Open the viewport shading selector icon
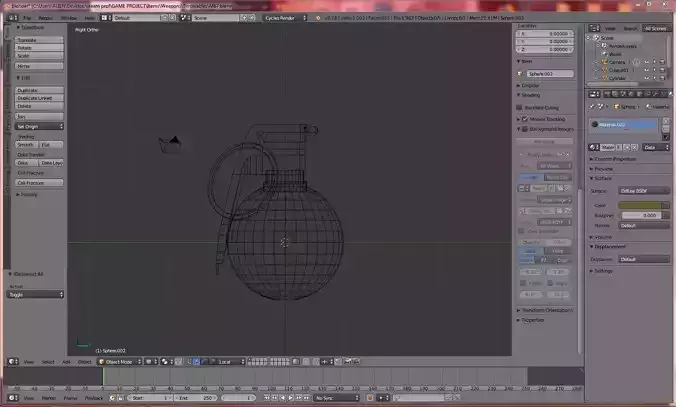Screen dimensions: 676x407 [149, 361]
